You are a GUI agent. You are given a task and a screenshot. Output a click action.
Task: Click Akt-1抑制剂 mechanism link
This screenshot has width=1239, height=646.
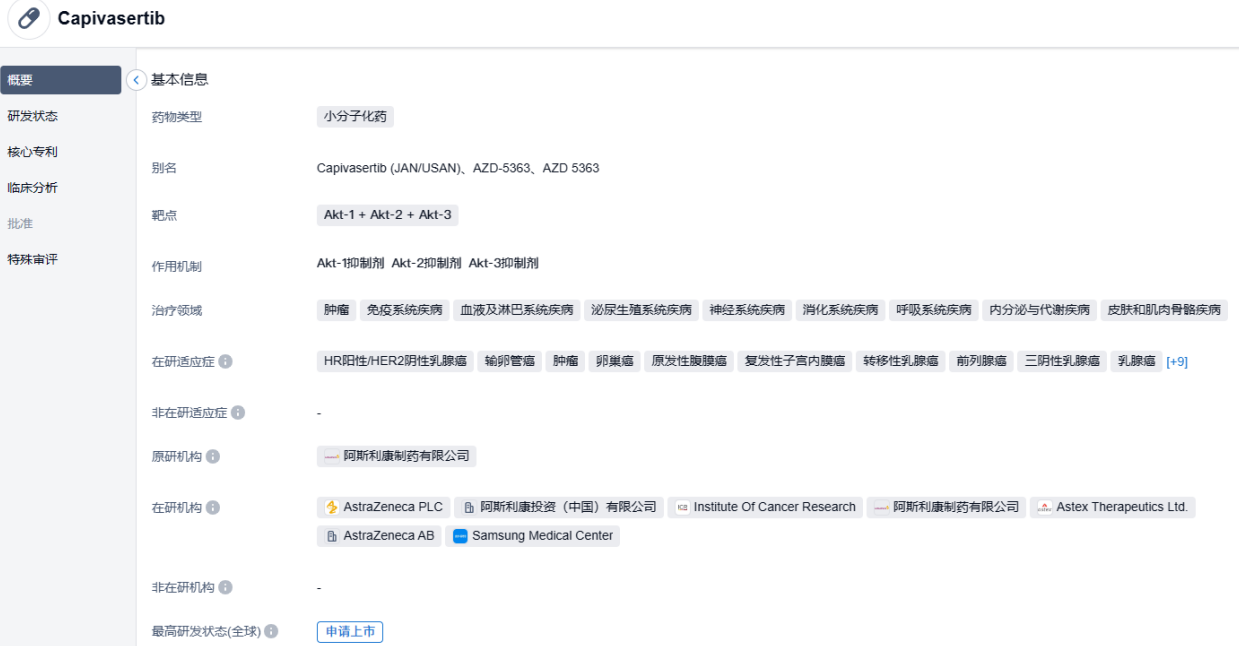coord(351,263)
